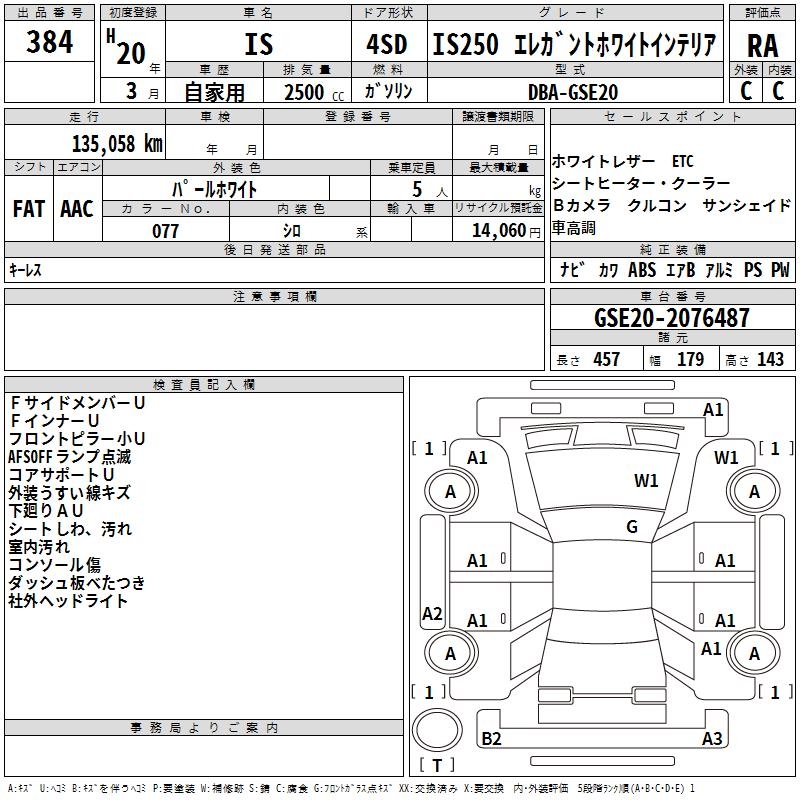Select the パールホワイト exterior color field
Image resolution: width=800 pixels, height=800 pixels.
pyautogui.click(x=216, y=189)
